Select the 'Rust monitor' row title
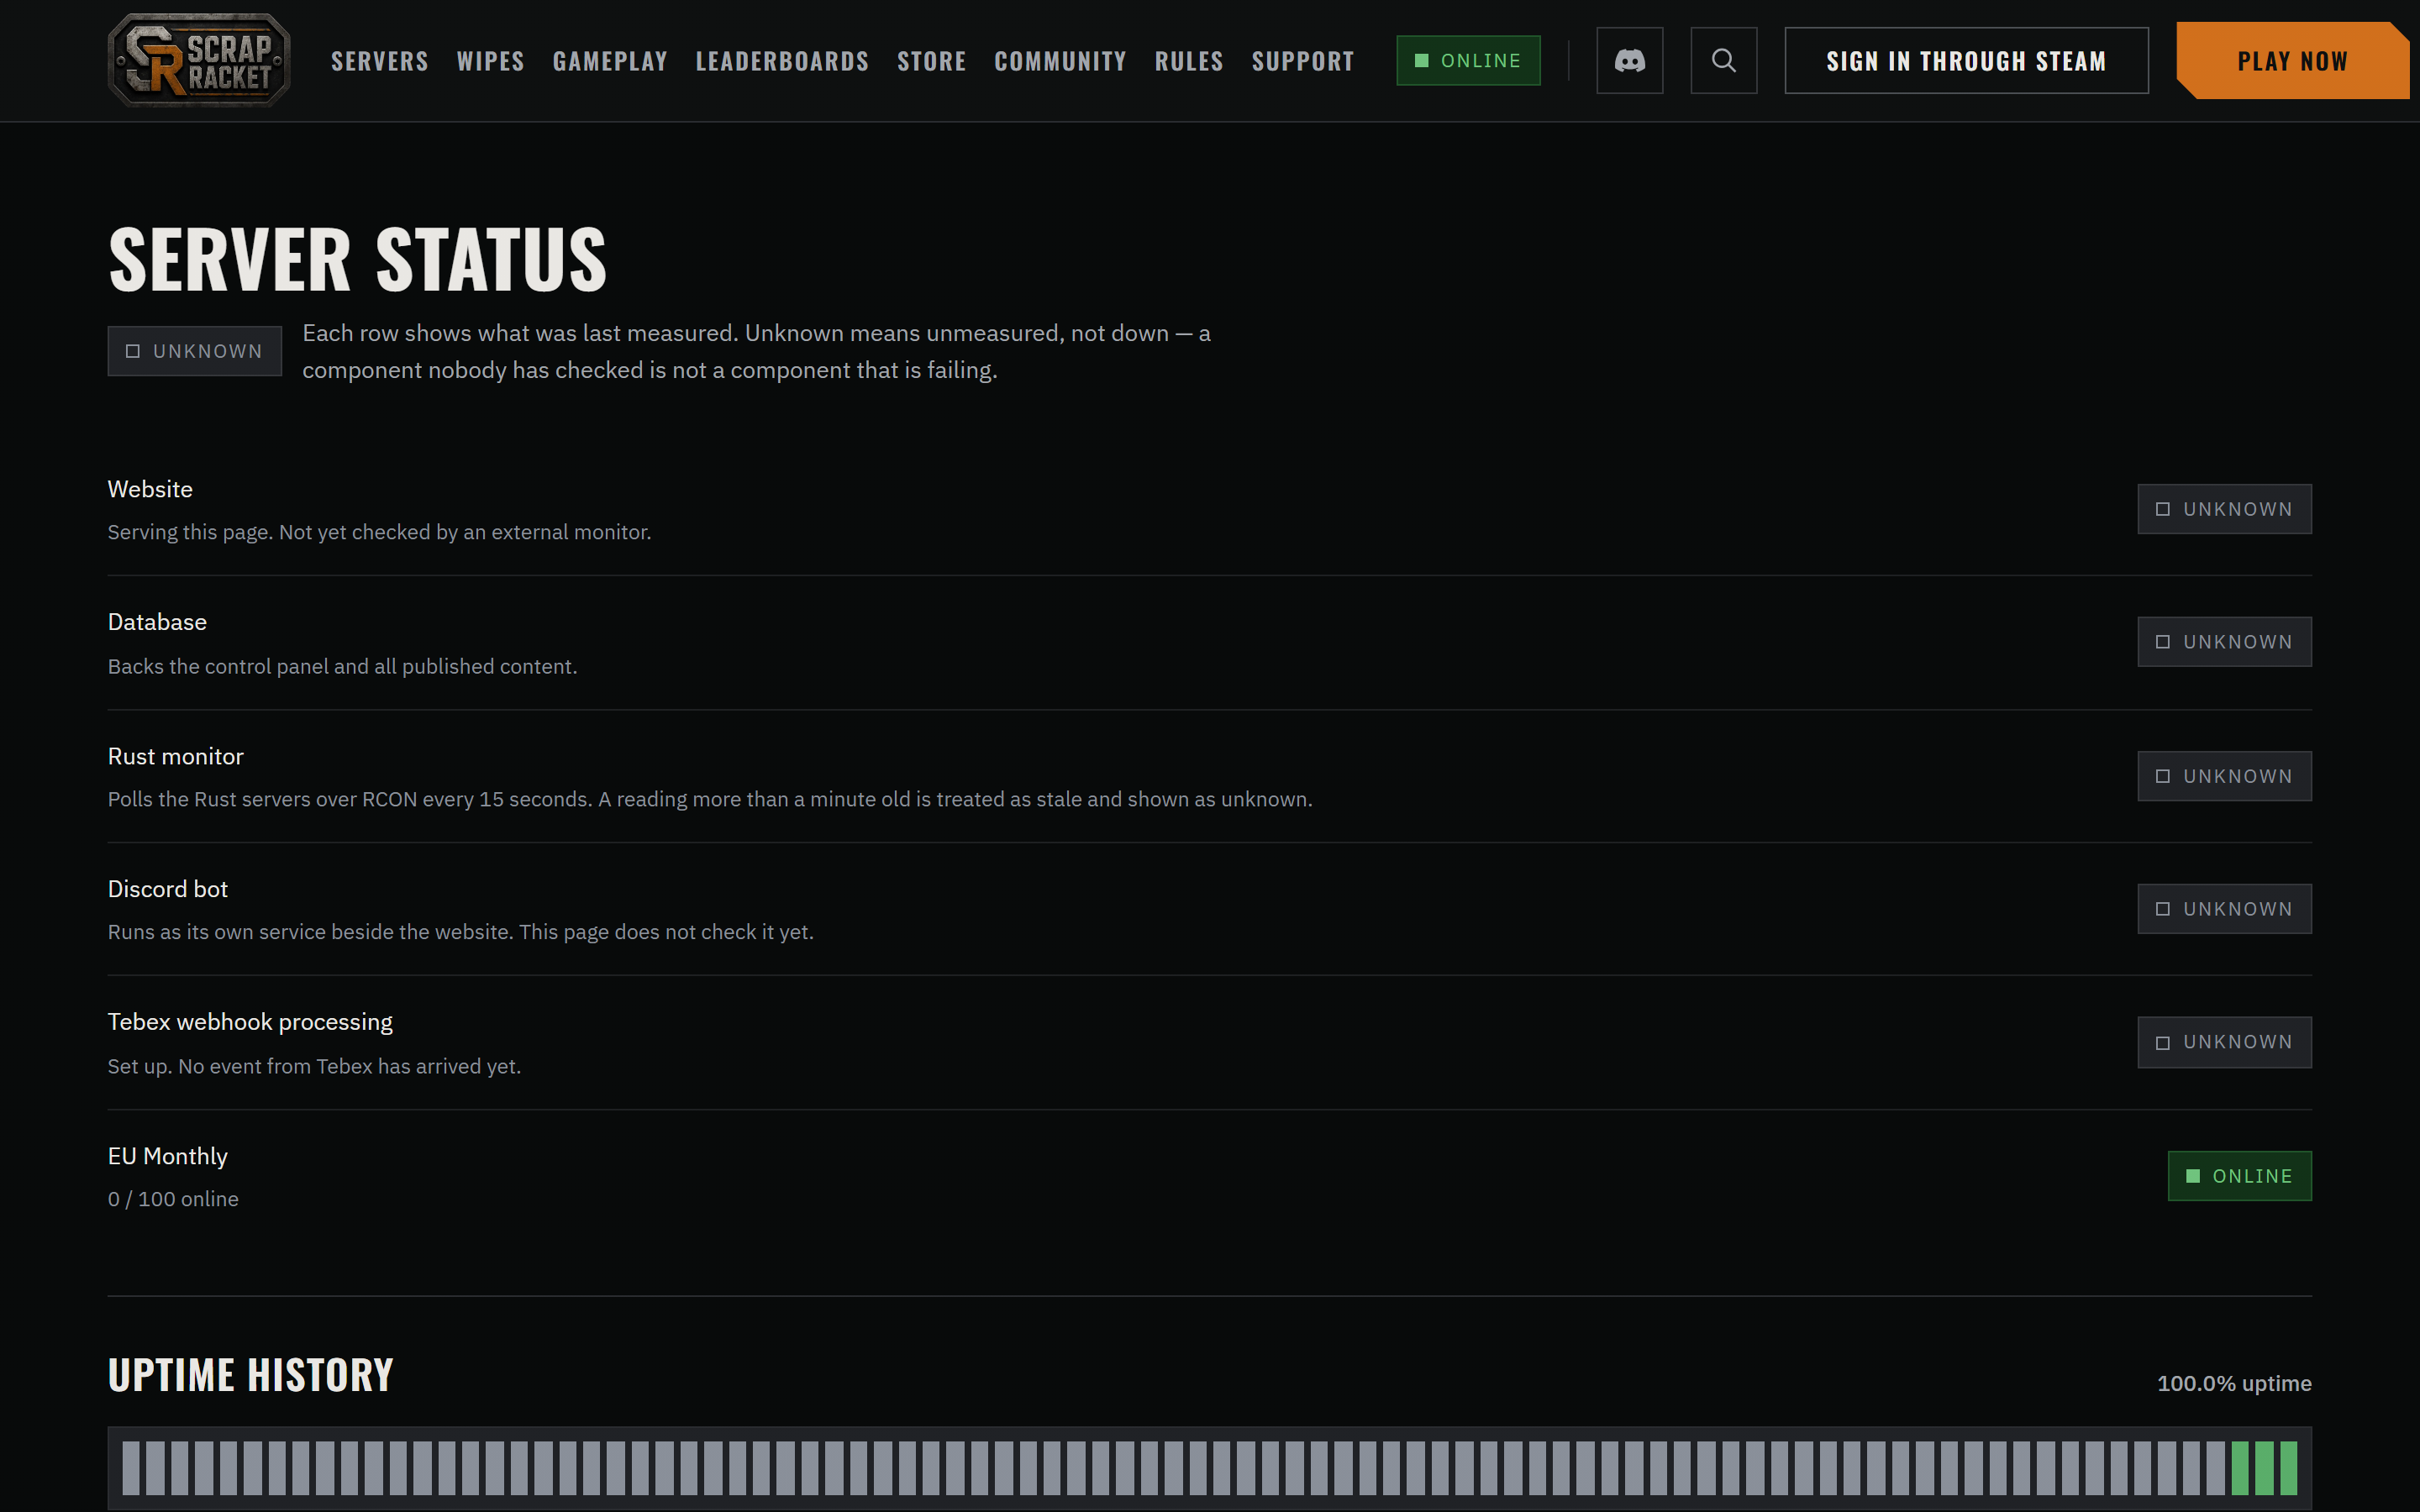The height and width of the screenshot is (1512, 2420). pyautogui.click(x=175, y=756)
